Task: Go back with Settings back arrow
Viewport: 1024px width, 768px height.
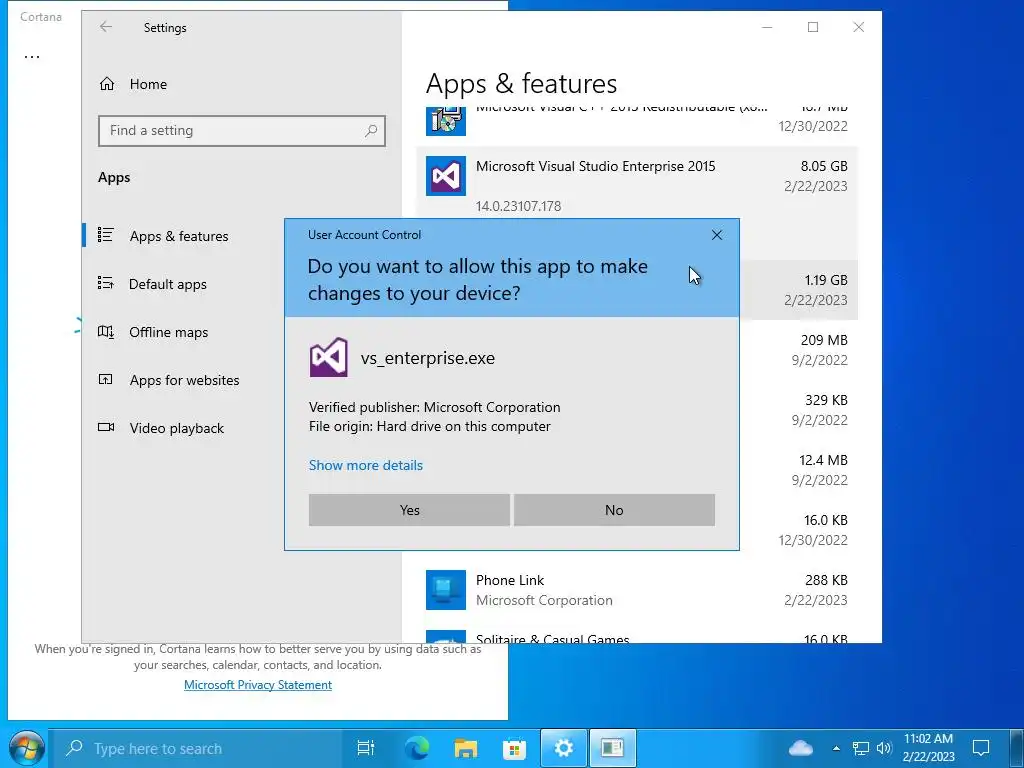Action: pos(106,27)
